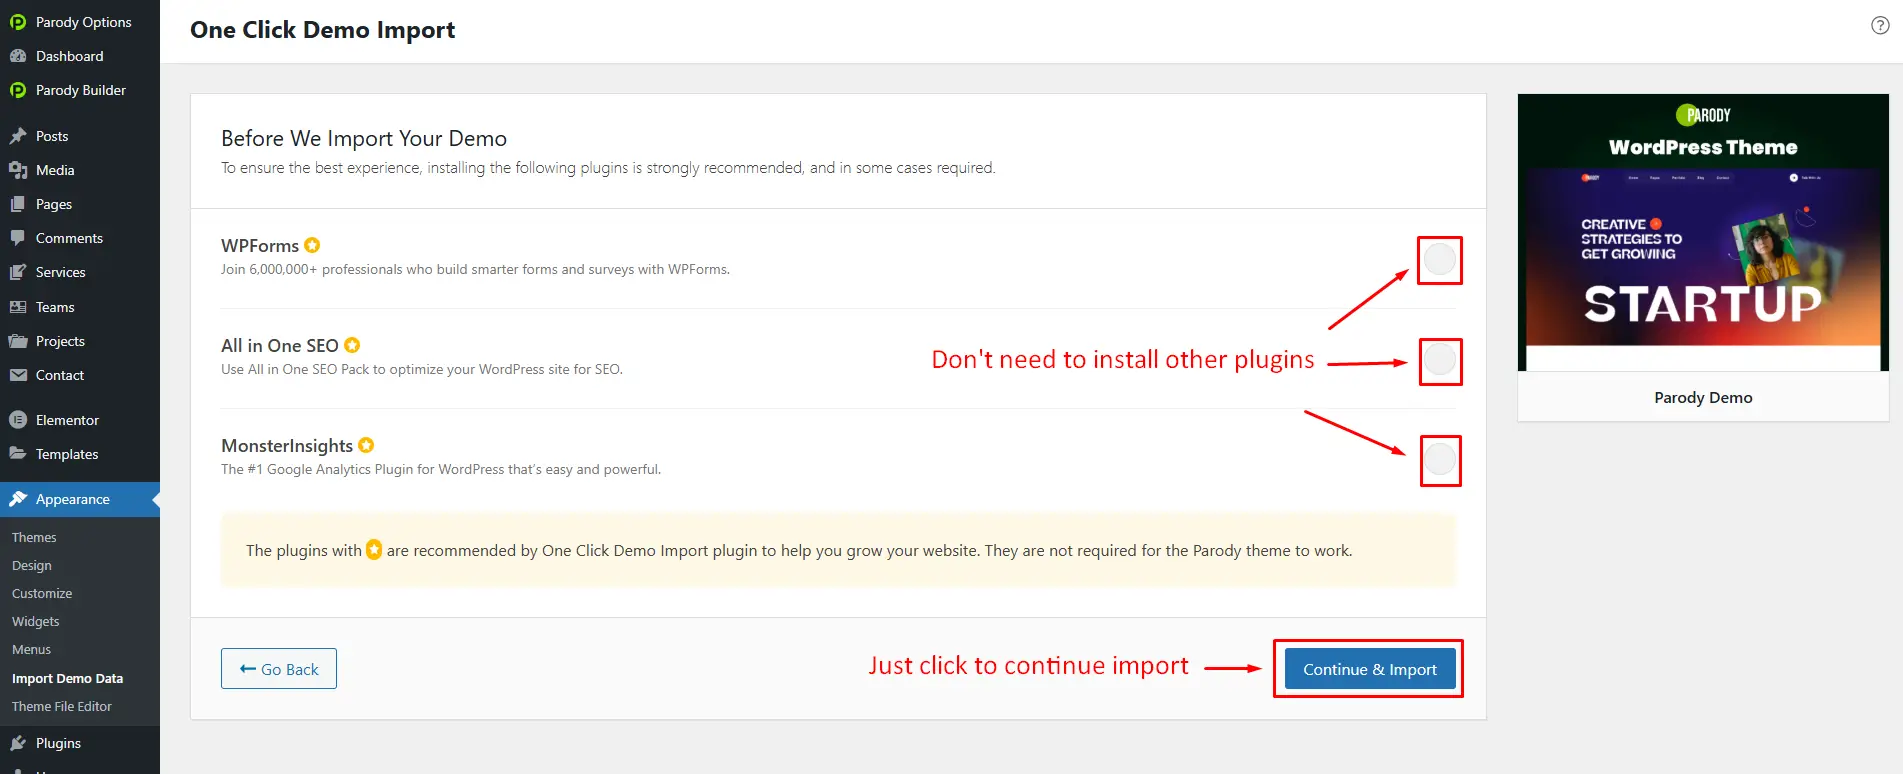Click the Dashboard gauge icon

pos(18,56)
